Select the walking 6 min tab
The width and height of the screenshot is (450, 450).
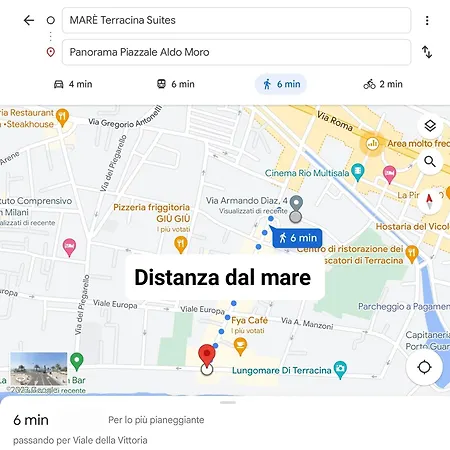tap(281, 84)
